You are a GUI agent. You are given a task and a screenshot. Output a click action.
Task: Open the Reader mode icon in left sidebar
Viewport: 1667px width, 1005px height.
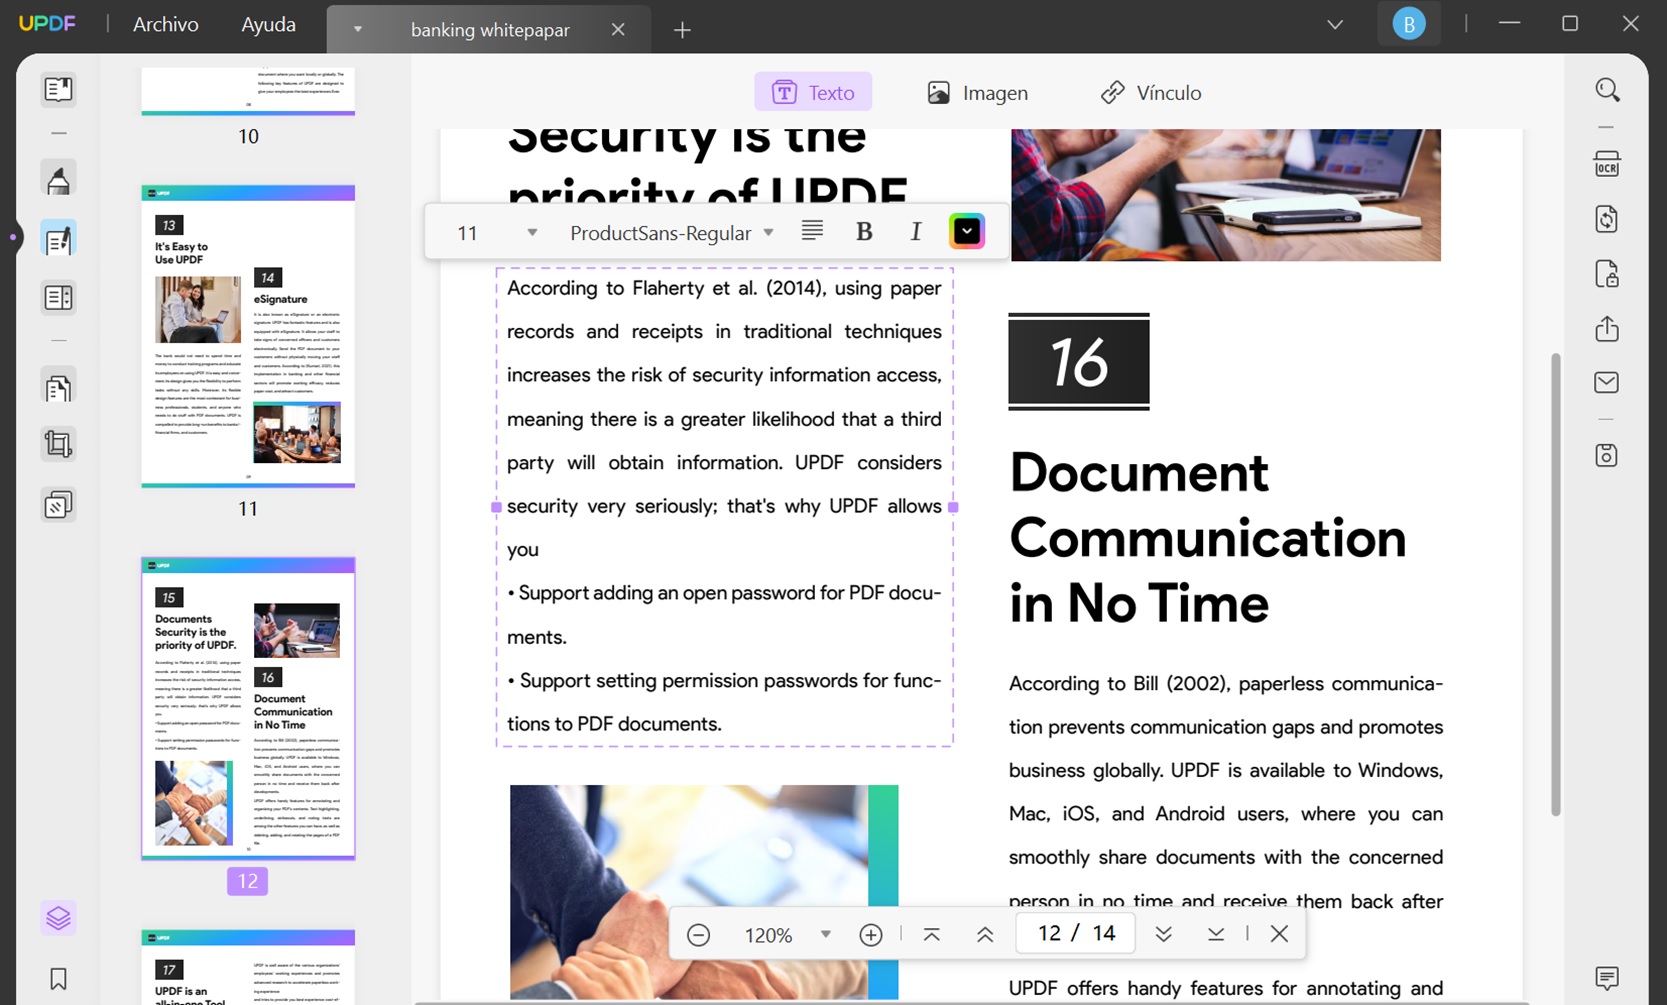(58, 89)
